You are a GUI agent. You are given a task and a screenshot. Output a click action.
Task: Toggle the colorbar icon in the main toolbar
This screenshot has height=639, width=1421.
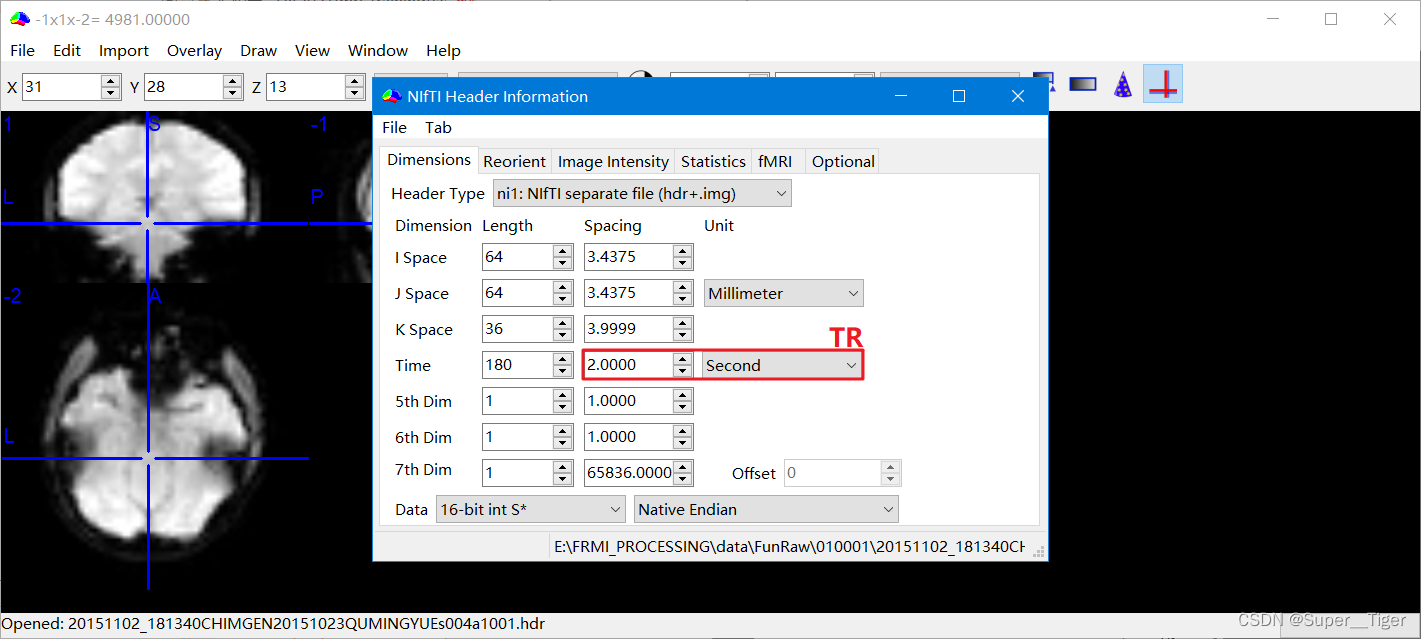click(1083, 85)
